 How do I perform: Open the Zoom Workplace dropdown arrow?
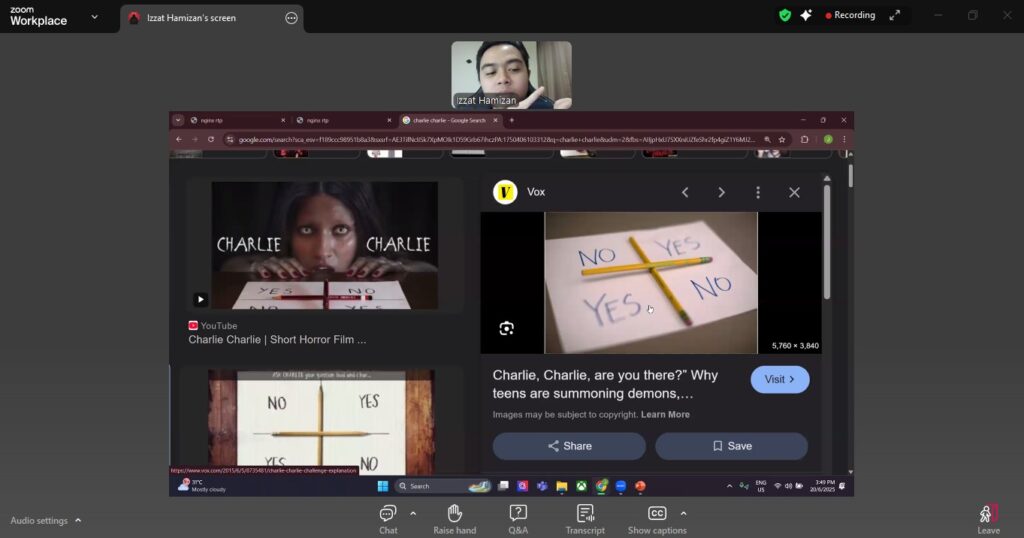95,17
